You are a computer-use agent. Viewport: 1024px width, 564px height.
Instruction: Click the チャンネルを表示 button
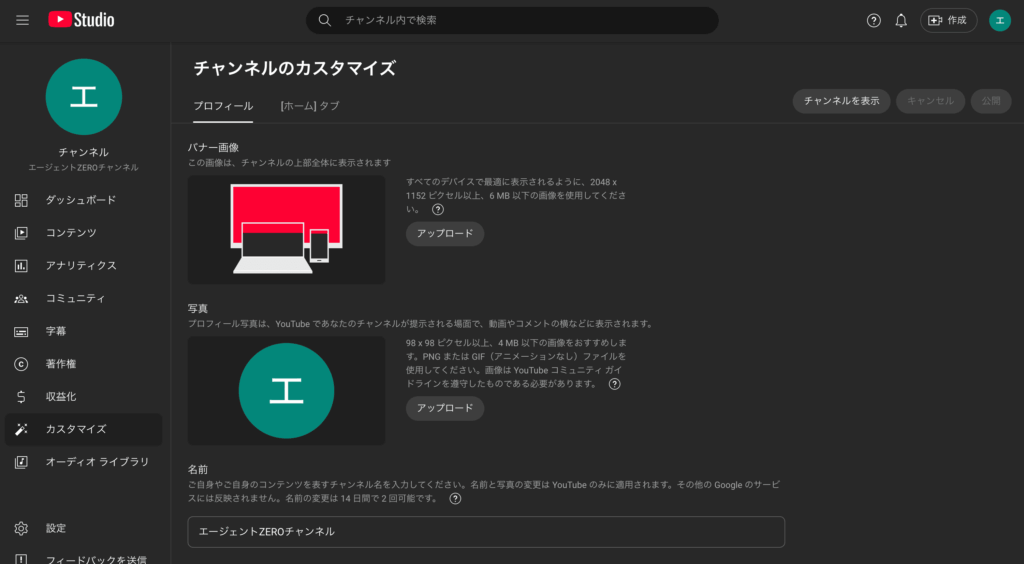click(841, 101)
